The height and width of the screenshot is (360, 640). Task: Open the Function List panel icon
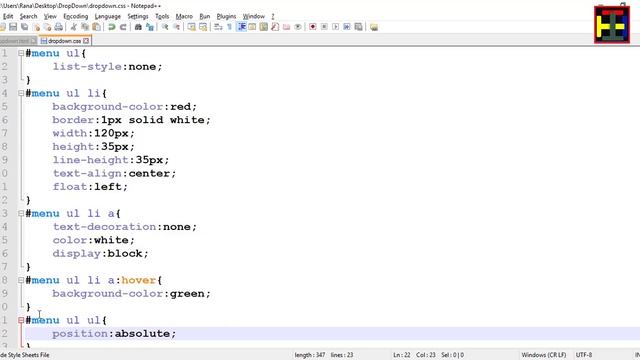[275, 27]
